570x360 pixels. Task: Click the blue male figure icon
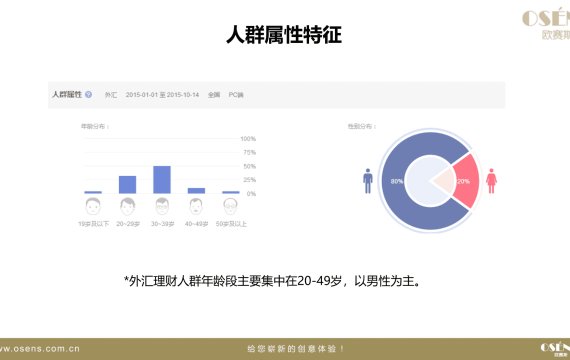(368, 181)
